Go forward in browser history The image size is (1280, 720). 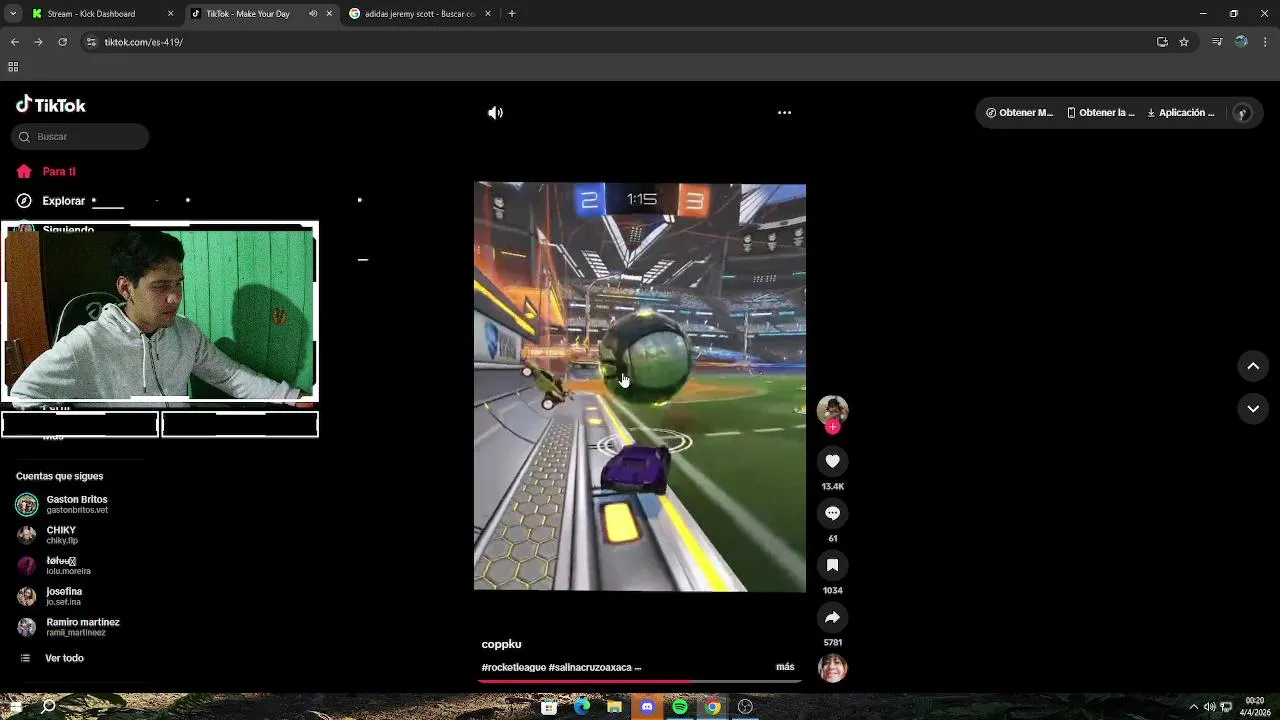(x=38, y=42)
